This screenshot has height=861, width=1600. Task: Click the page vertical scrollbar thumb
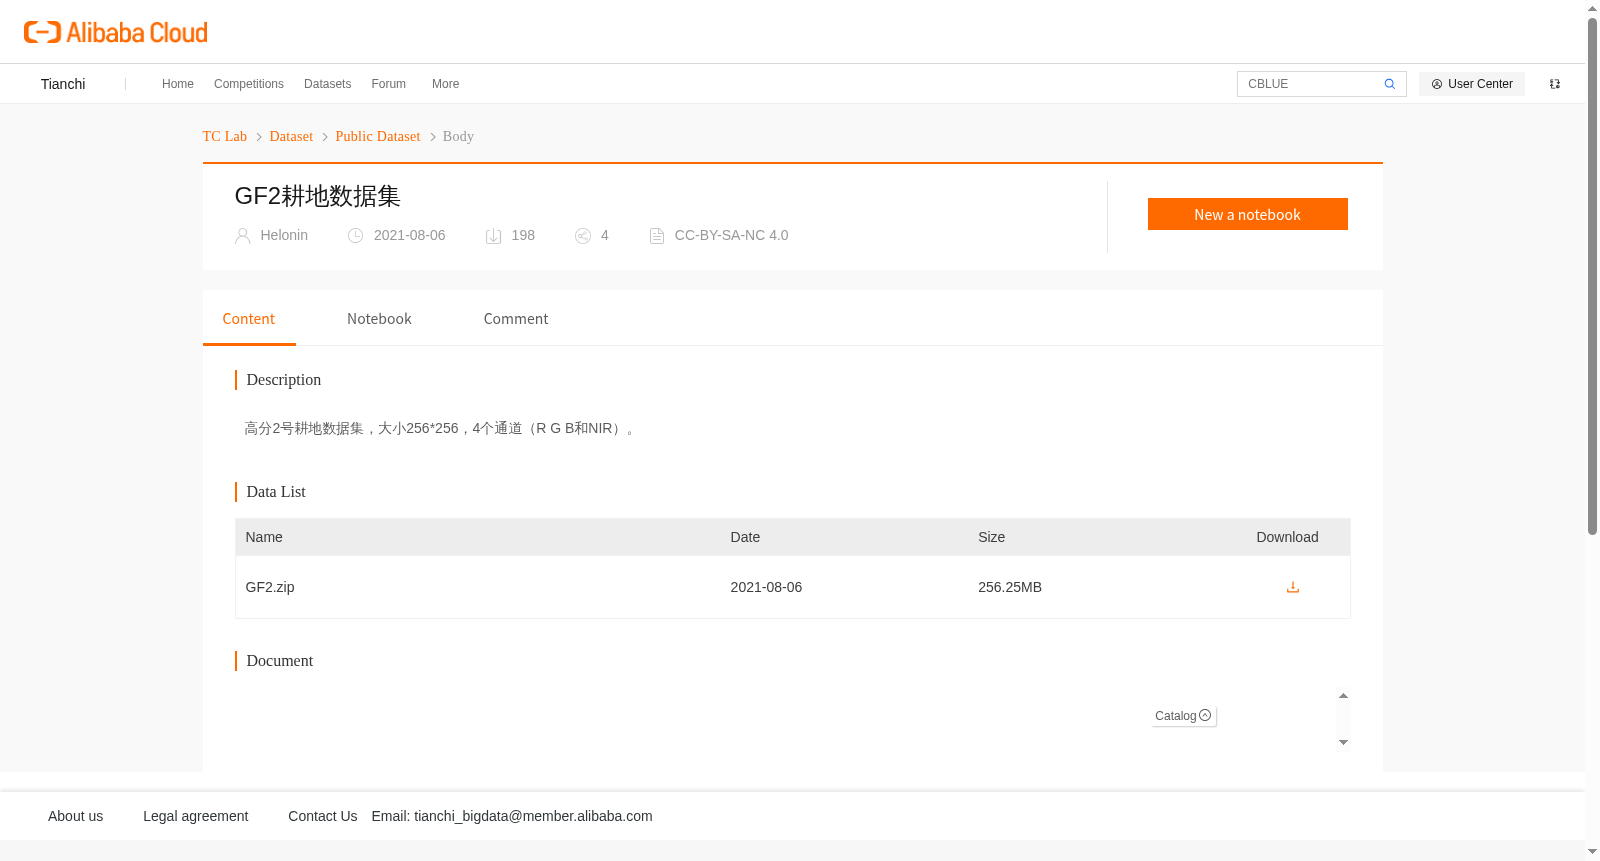(1592, 275)
